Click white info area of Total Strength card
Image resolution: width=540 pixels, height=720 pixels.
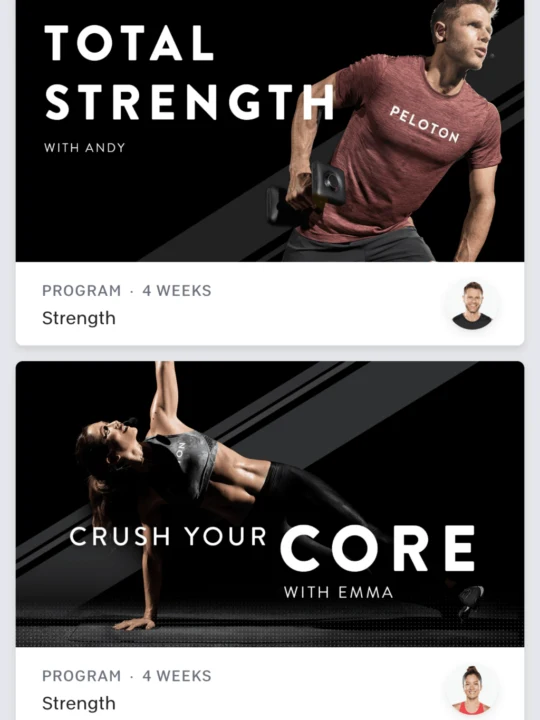(x=270, y=304)
